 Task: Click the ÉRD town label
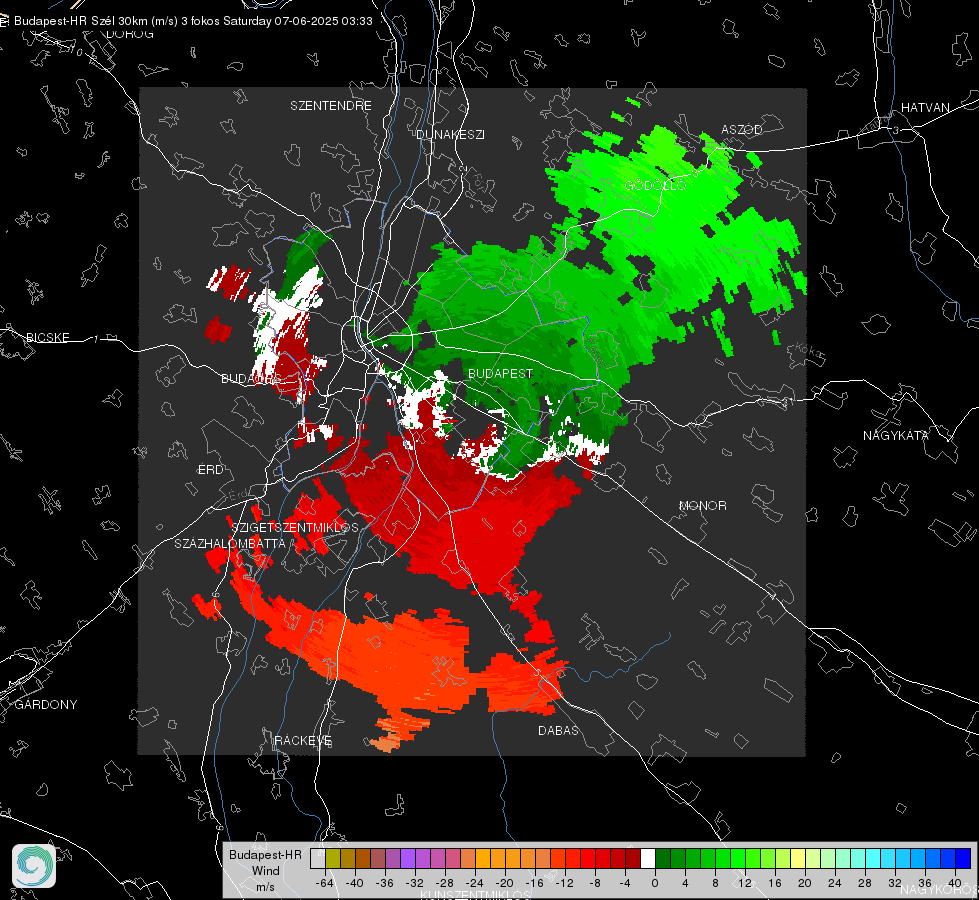pyautogui.click(x=210, y=469)
